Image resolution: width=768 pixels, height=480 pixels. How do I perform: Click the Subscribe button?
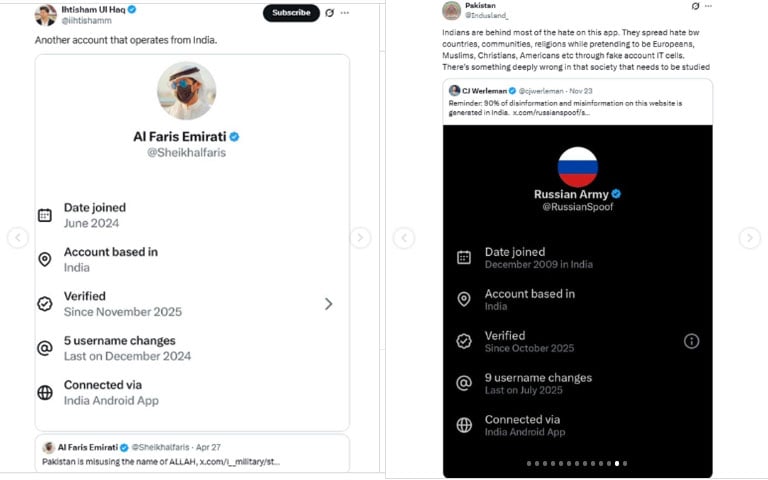point(291,13)
